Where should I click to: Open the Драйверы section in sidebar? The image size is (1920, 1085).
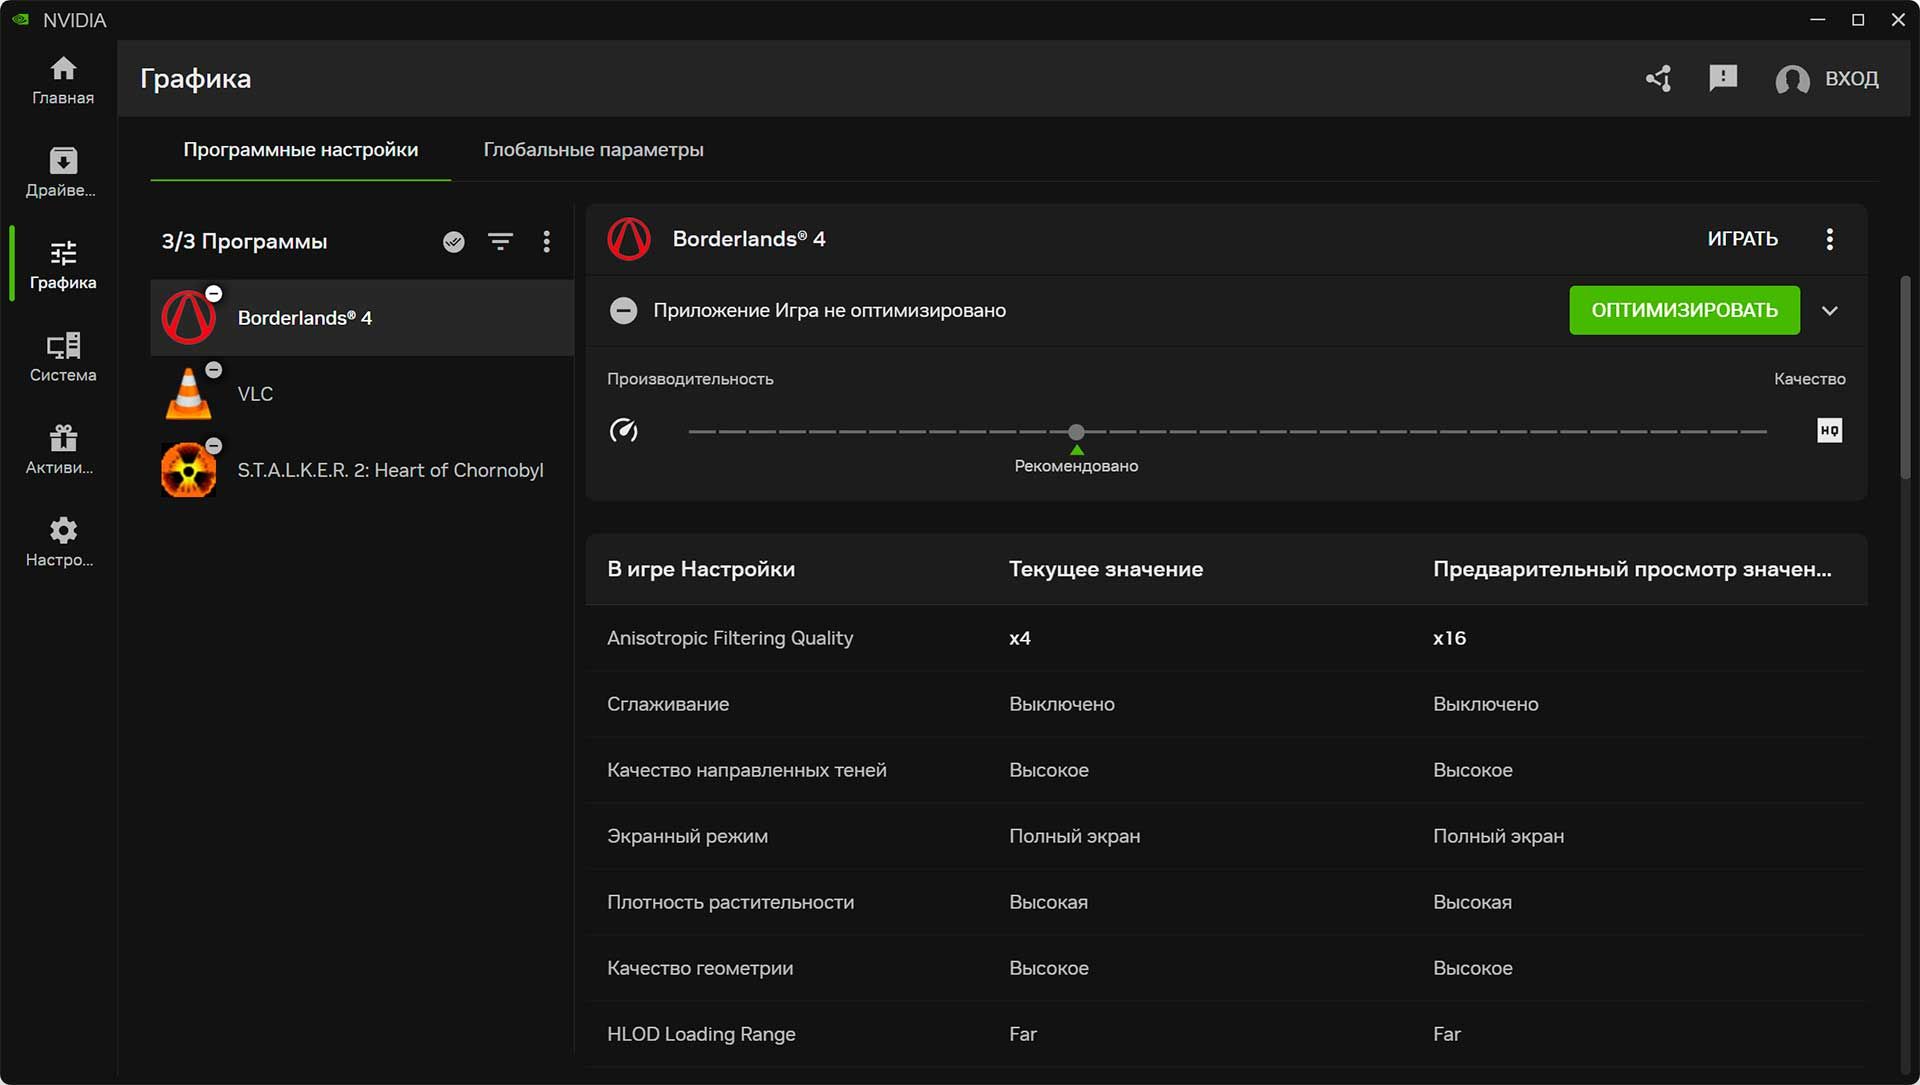point(62,170)
